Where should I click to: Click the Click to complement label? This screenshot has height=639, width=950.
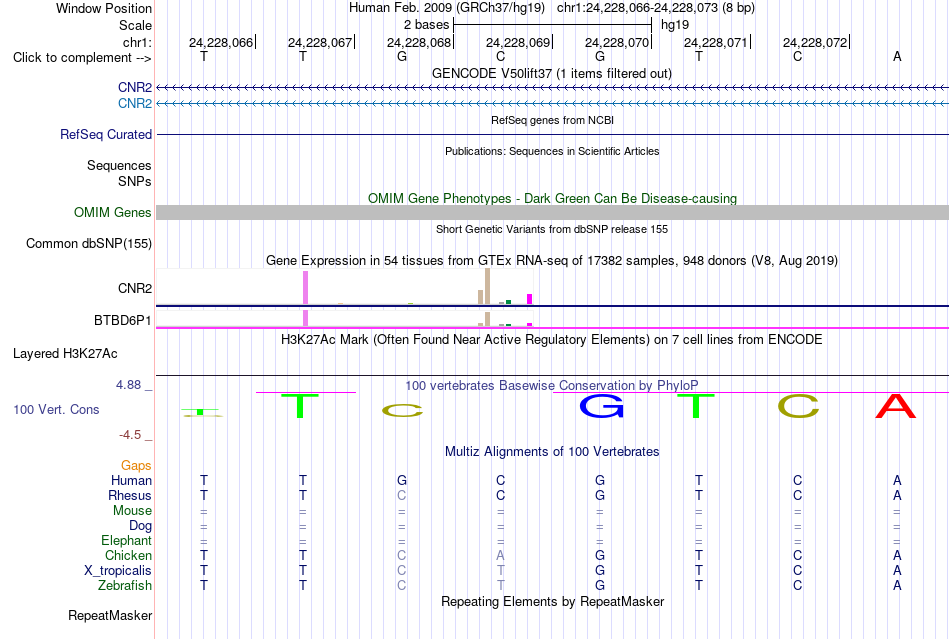tap(82, 58)
